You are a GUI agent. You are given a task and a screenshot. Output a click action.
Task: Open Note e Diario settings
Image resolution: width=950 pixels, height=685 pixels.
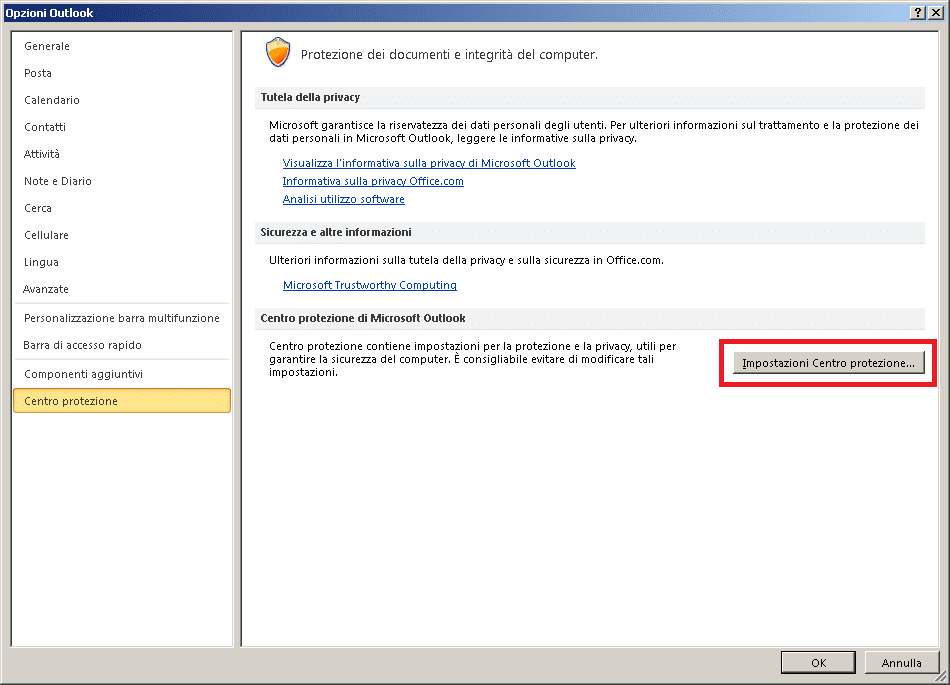coord(121,181)
